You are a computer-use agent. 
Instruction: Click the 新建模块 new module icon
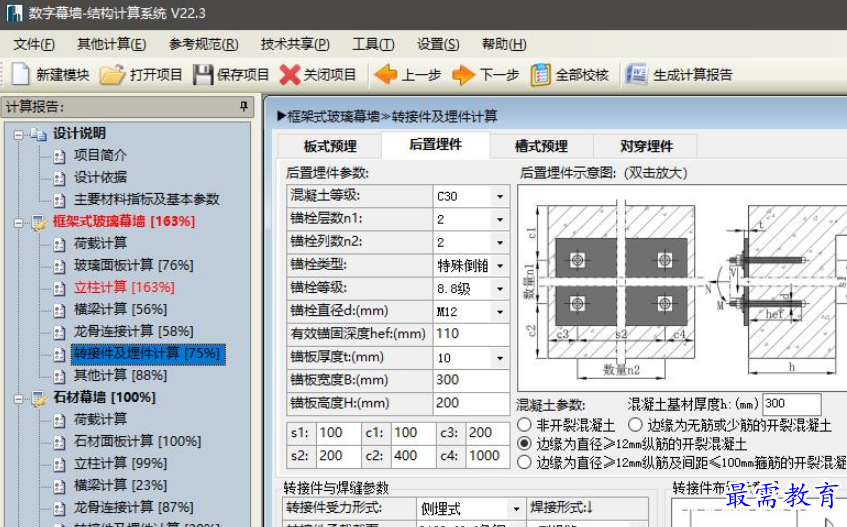pos(21,74)
